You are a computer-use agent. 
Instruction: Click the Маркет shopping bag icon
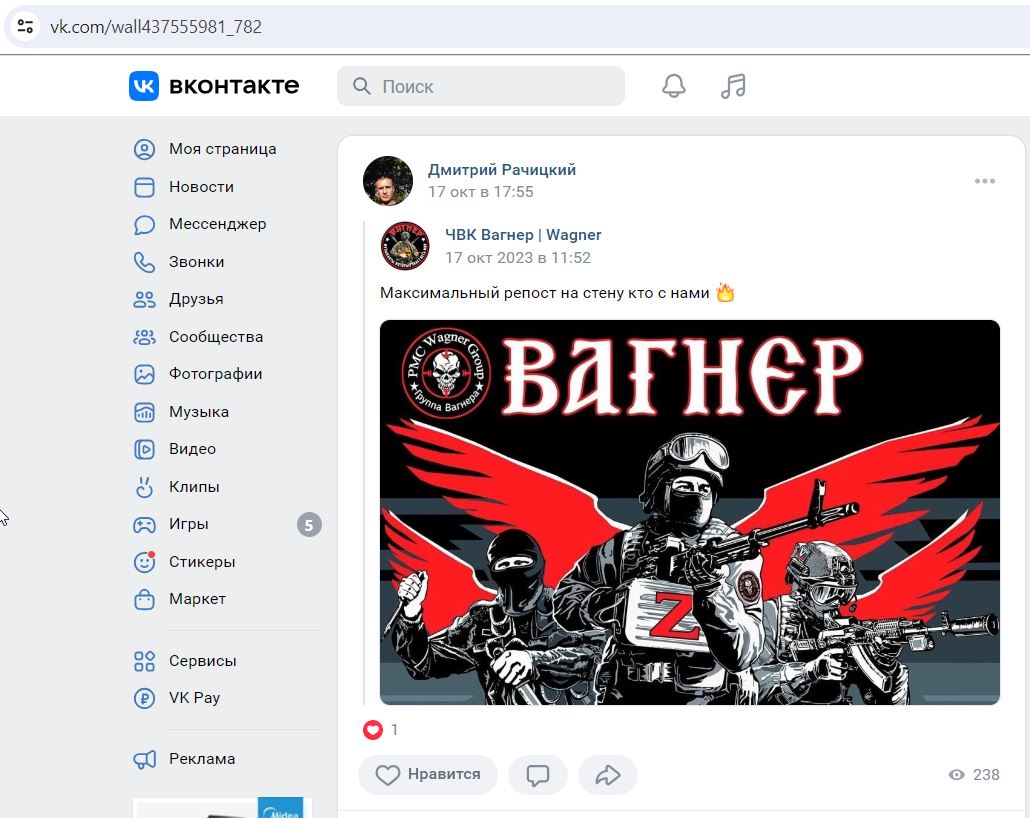click(x=145, y=599)
